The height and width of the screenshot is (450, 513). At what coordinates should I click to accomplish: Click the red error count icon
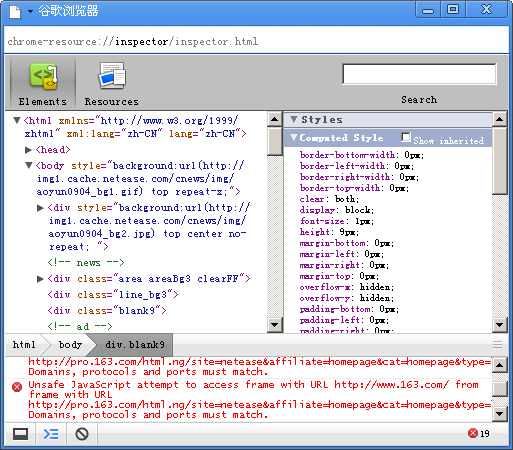[473, 433]
